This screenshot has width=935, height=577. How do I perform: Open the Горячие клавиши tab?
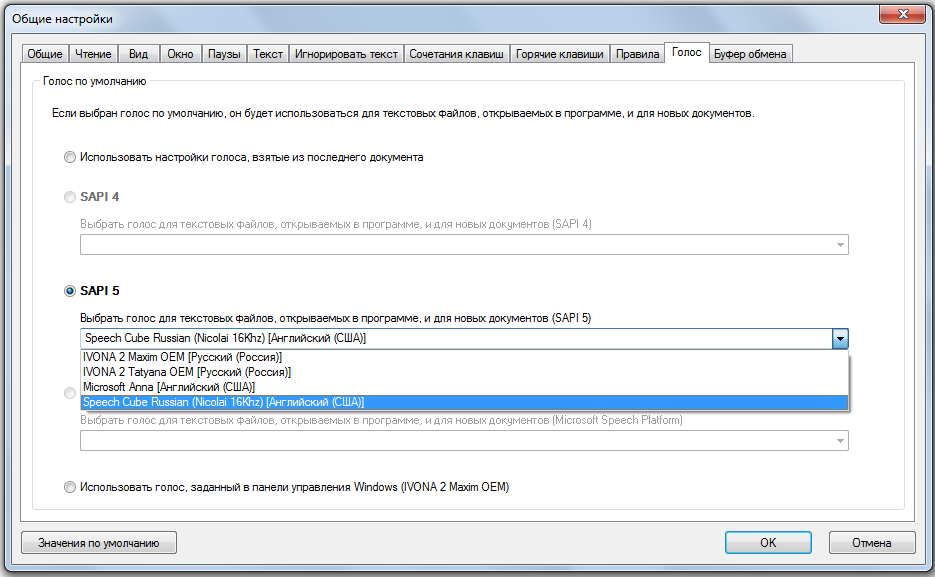(x=559, y=54)
